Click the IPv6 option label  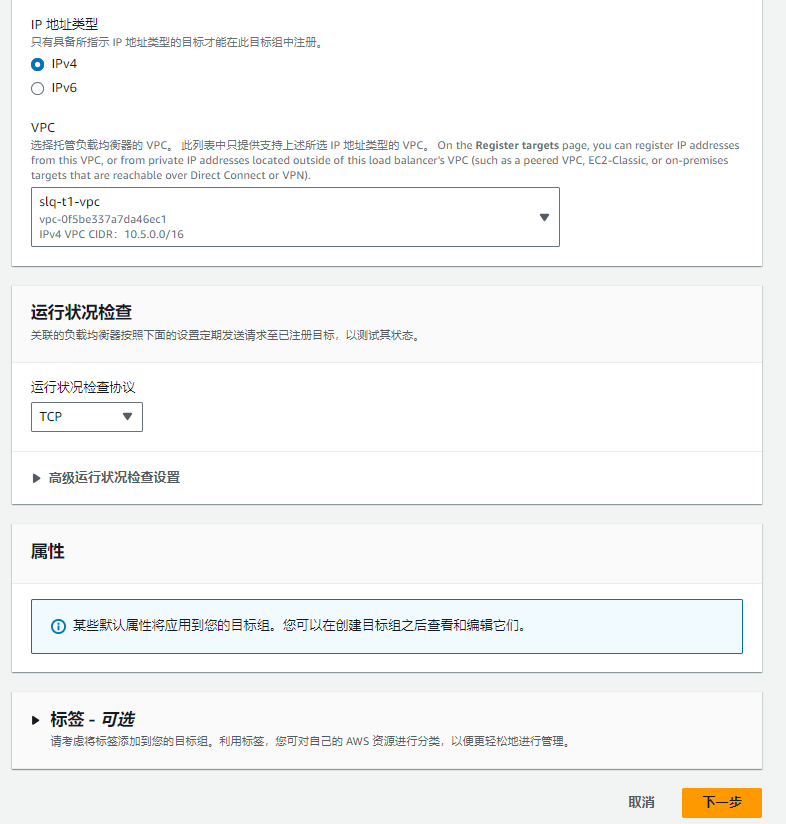click(x=64, y=88)
